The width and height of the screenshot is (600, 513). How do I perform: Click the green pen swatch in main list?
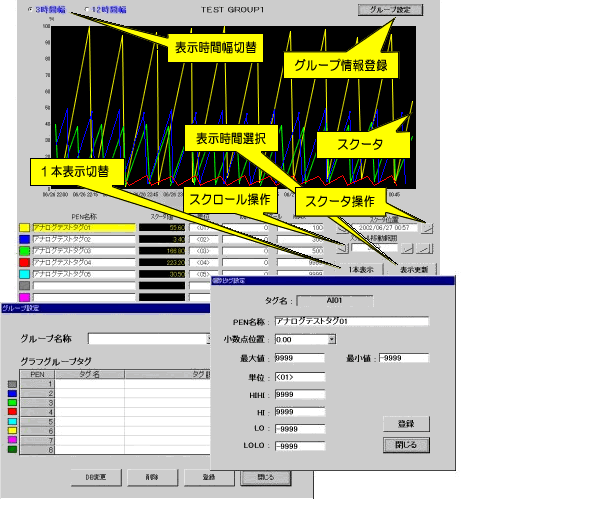click(x=25, y=251)
